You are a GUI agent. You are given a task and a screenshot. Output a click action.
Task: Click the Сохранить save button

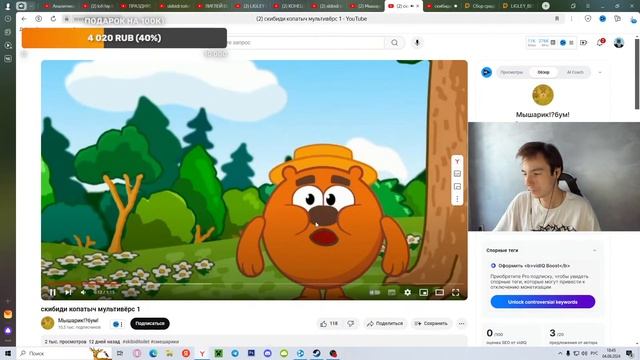click(431, 324)
